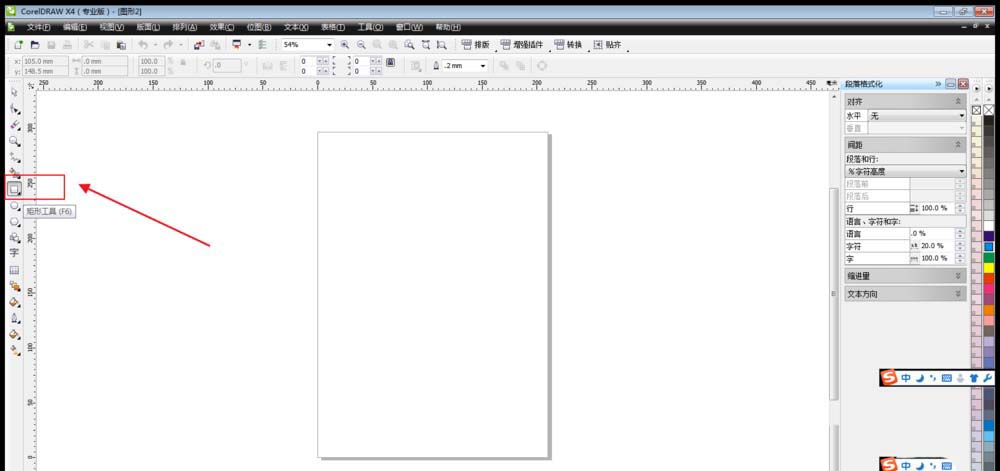Click the stepper for 字 spacing 100.0 %
Image resolution: width=1000 pixels, height=471 pixels.
click(x=960, y=259)
